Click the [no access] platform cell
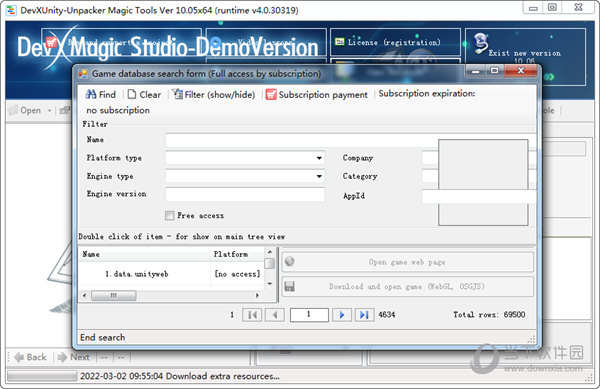 click(x=237, y=274)
